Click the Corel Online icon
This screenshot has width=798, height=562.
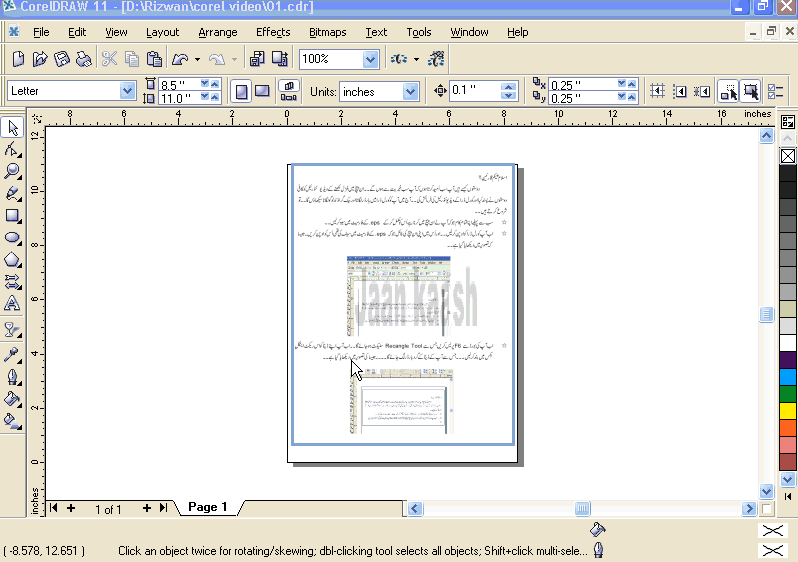(x=436, y=59)
